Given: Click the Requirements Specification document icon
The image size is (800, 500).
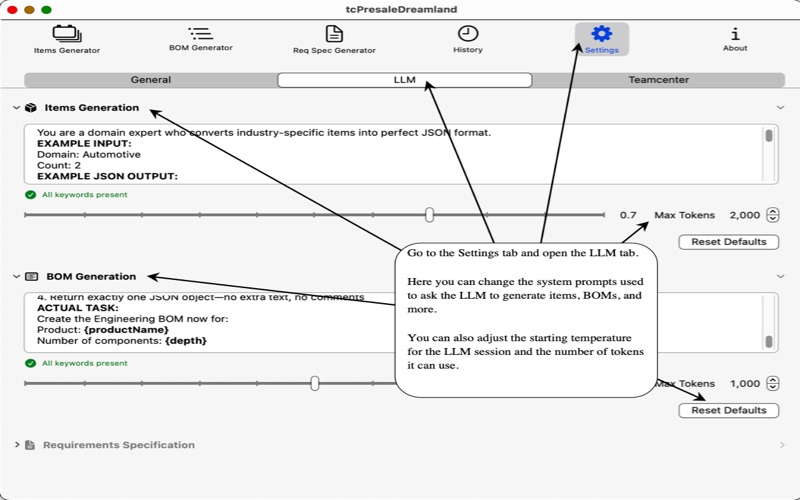Looking at the screenshot, I should point(30,445).
